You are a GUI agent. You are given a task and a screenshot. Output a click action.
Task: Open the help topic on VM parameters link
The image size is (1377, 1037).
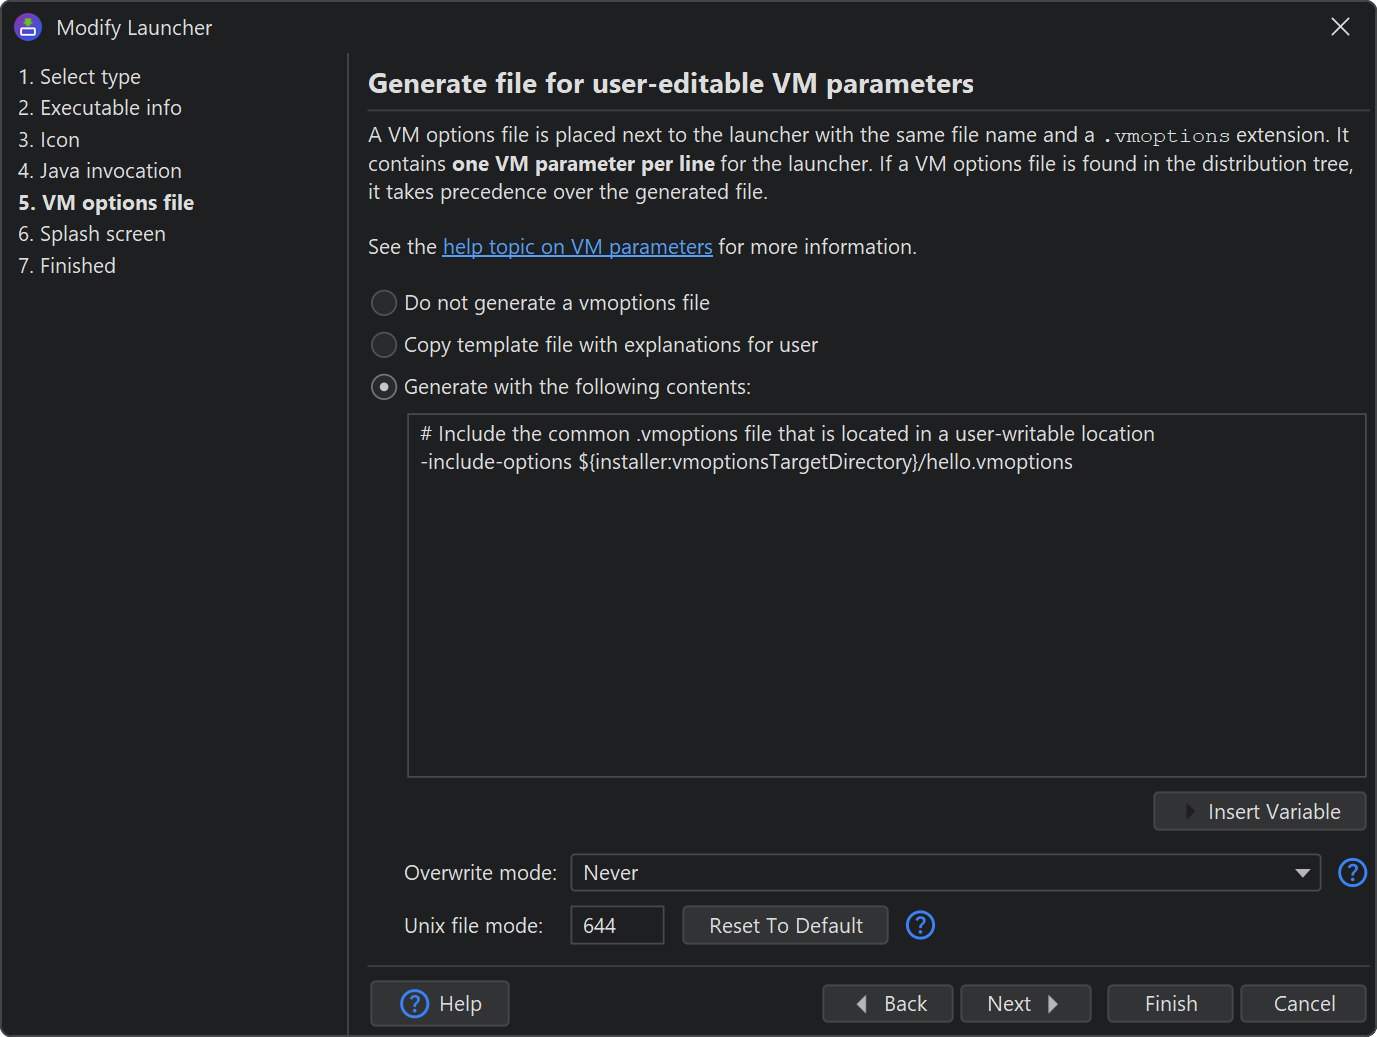click(577, 247)
